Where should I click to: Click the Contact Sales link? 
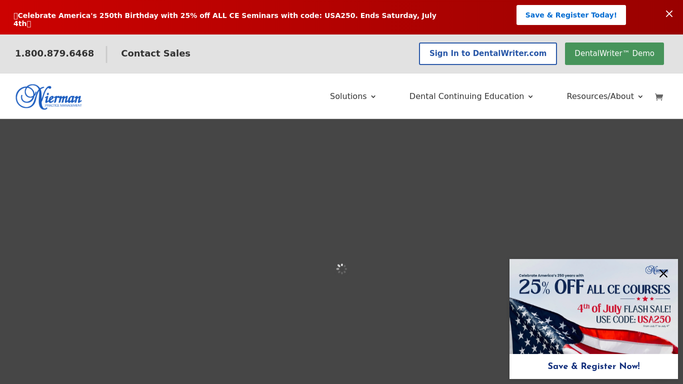pyautogui.click(x=156, y=53)
